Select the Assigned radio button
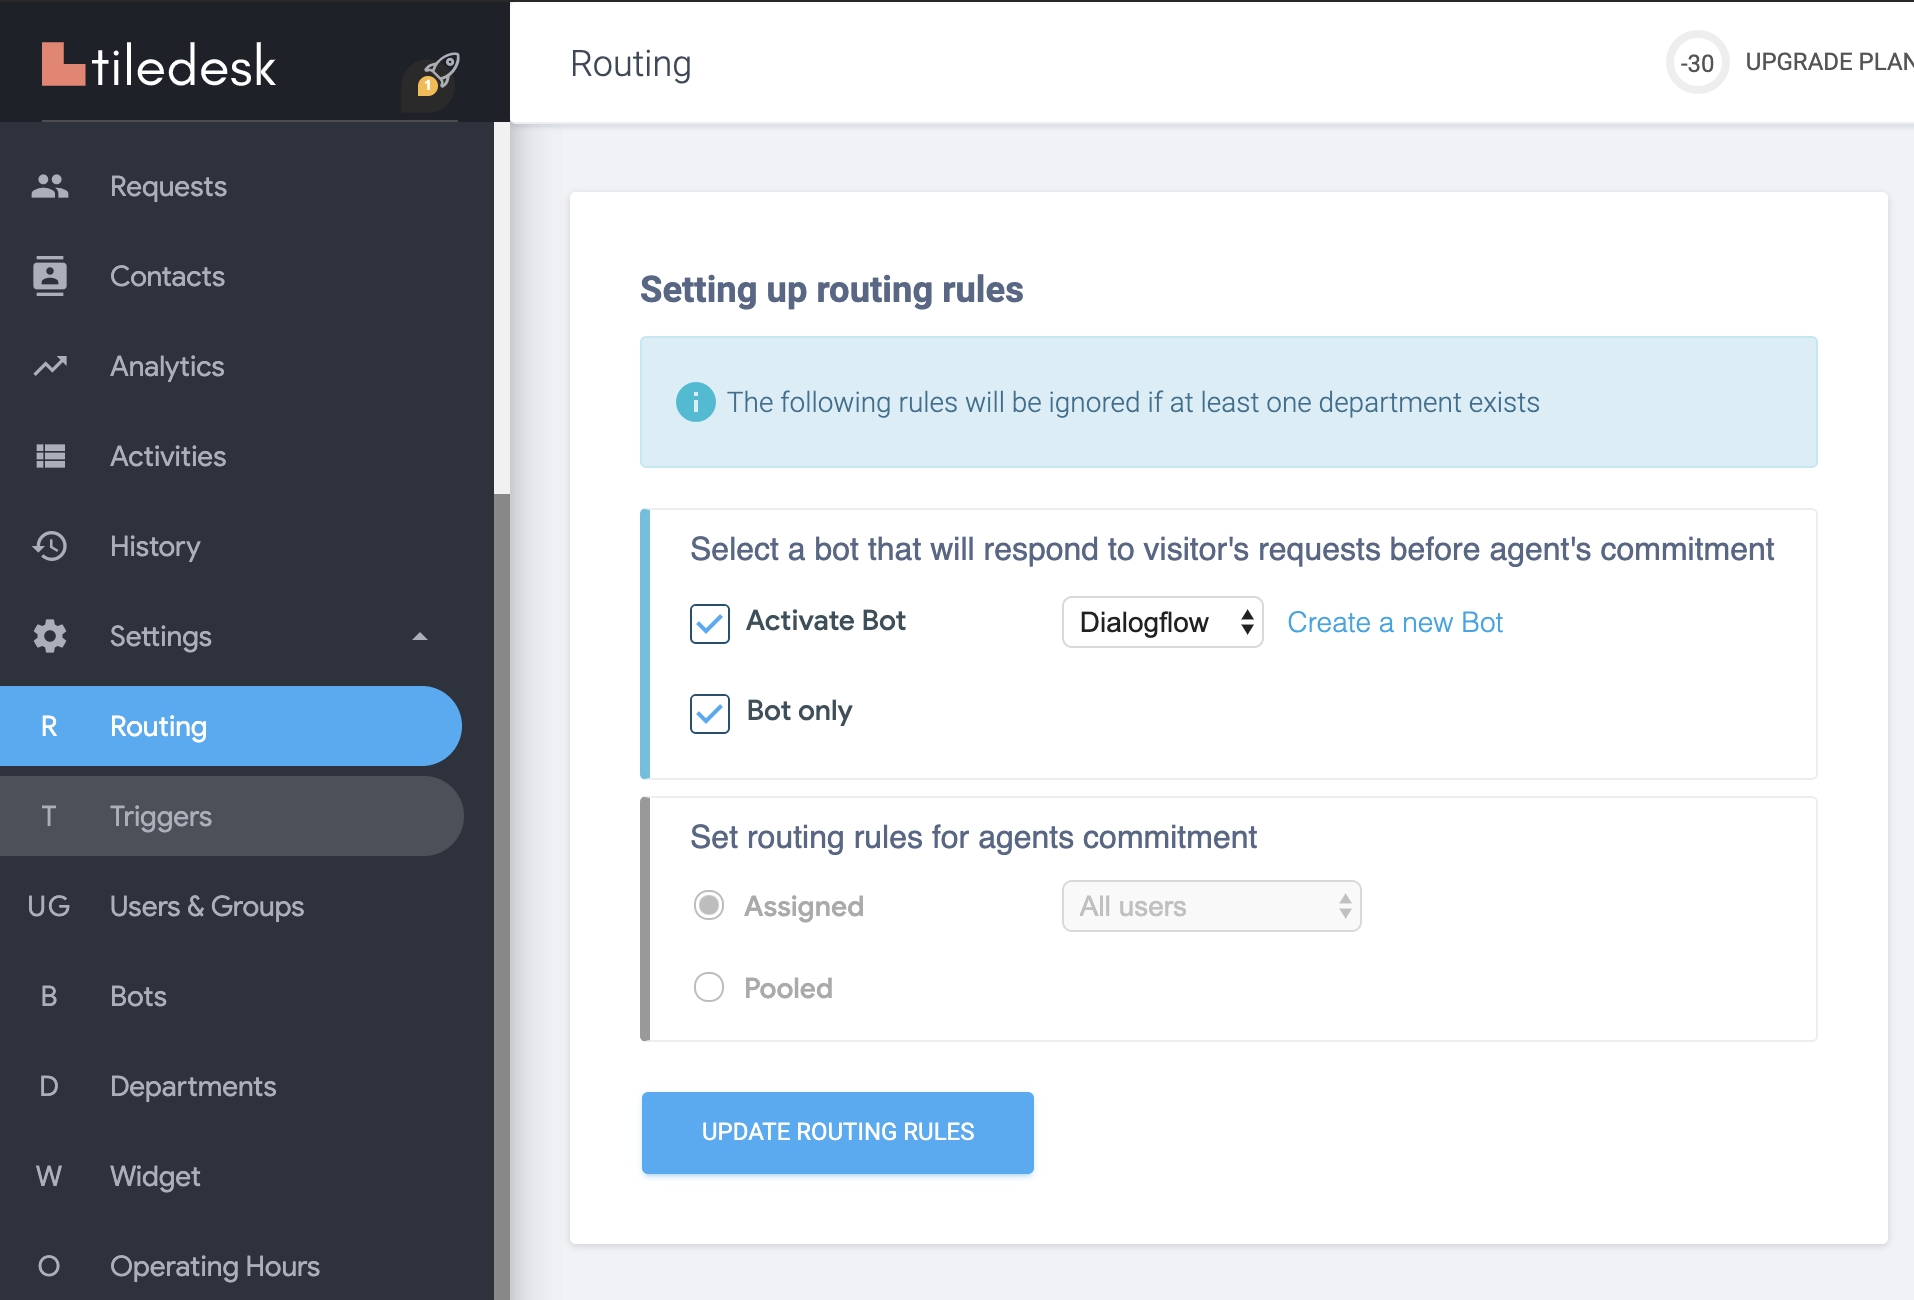This screenshot has width=1914, height=1300. click(x=709, y=905)
